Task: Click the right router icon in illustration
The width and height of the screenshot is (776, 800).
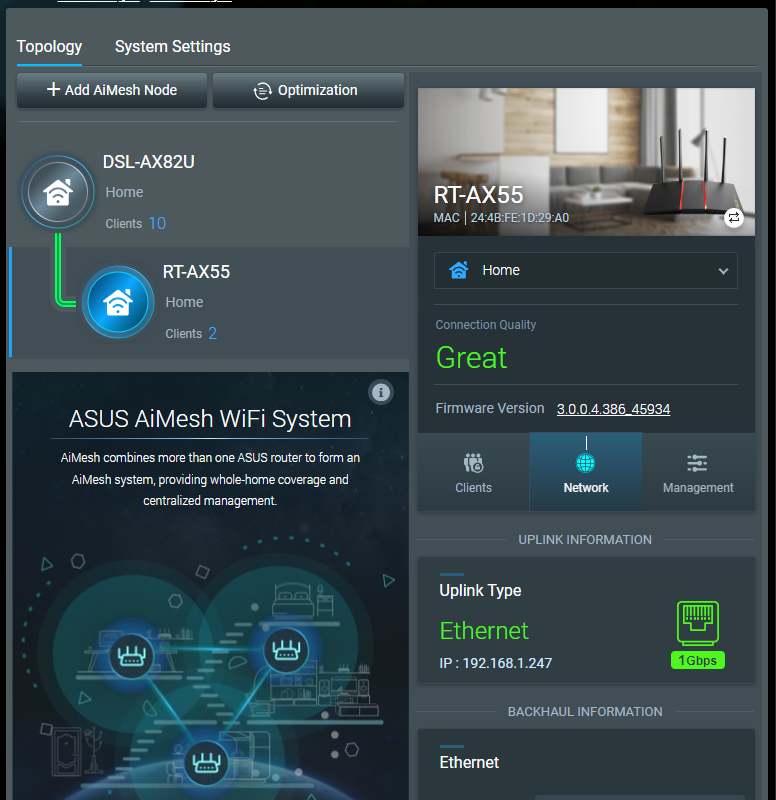Action: (286, 650)
